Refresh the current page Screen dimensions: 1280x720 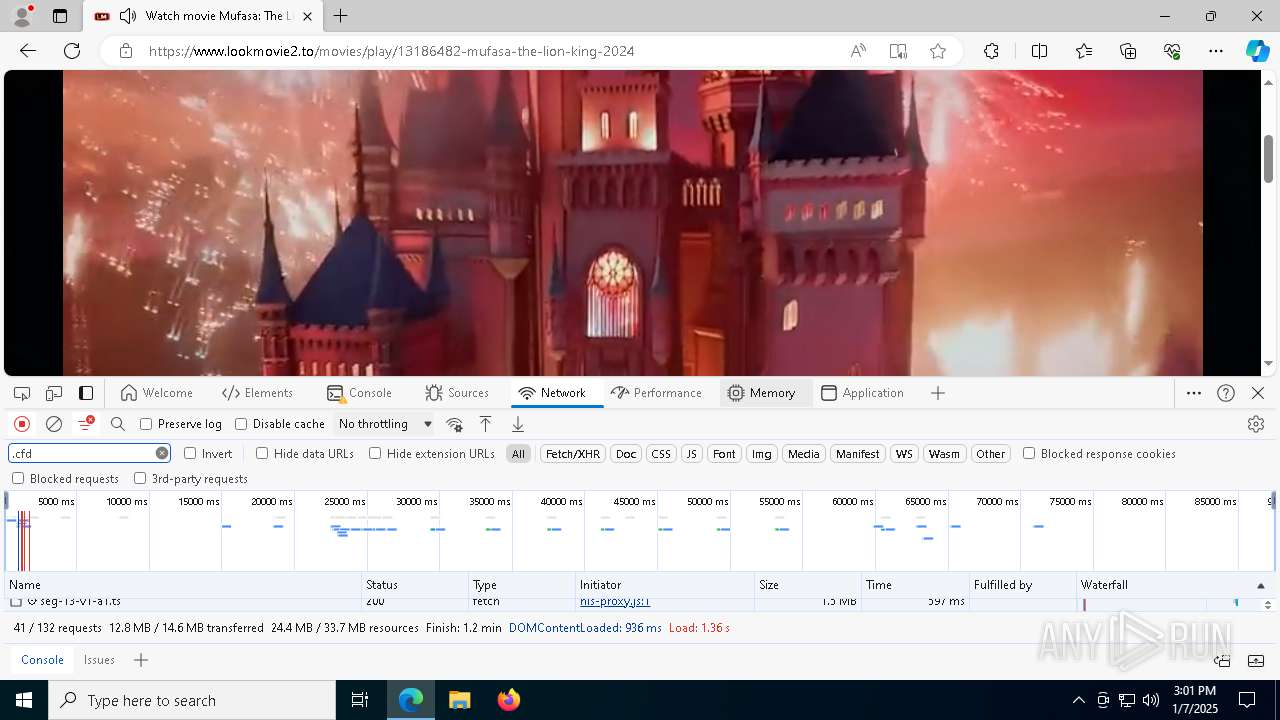tap(72, 51)
